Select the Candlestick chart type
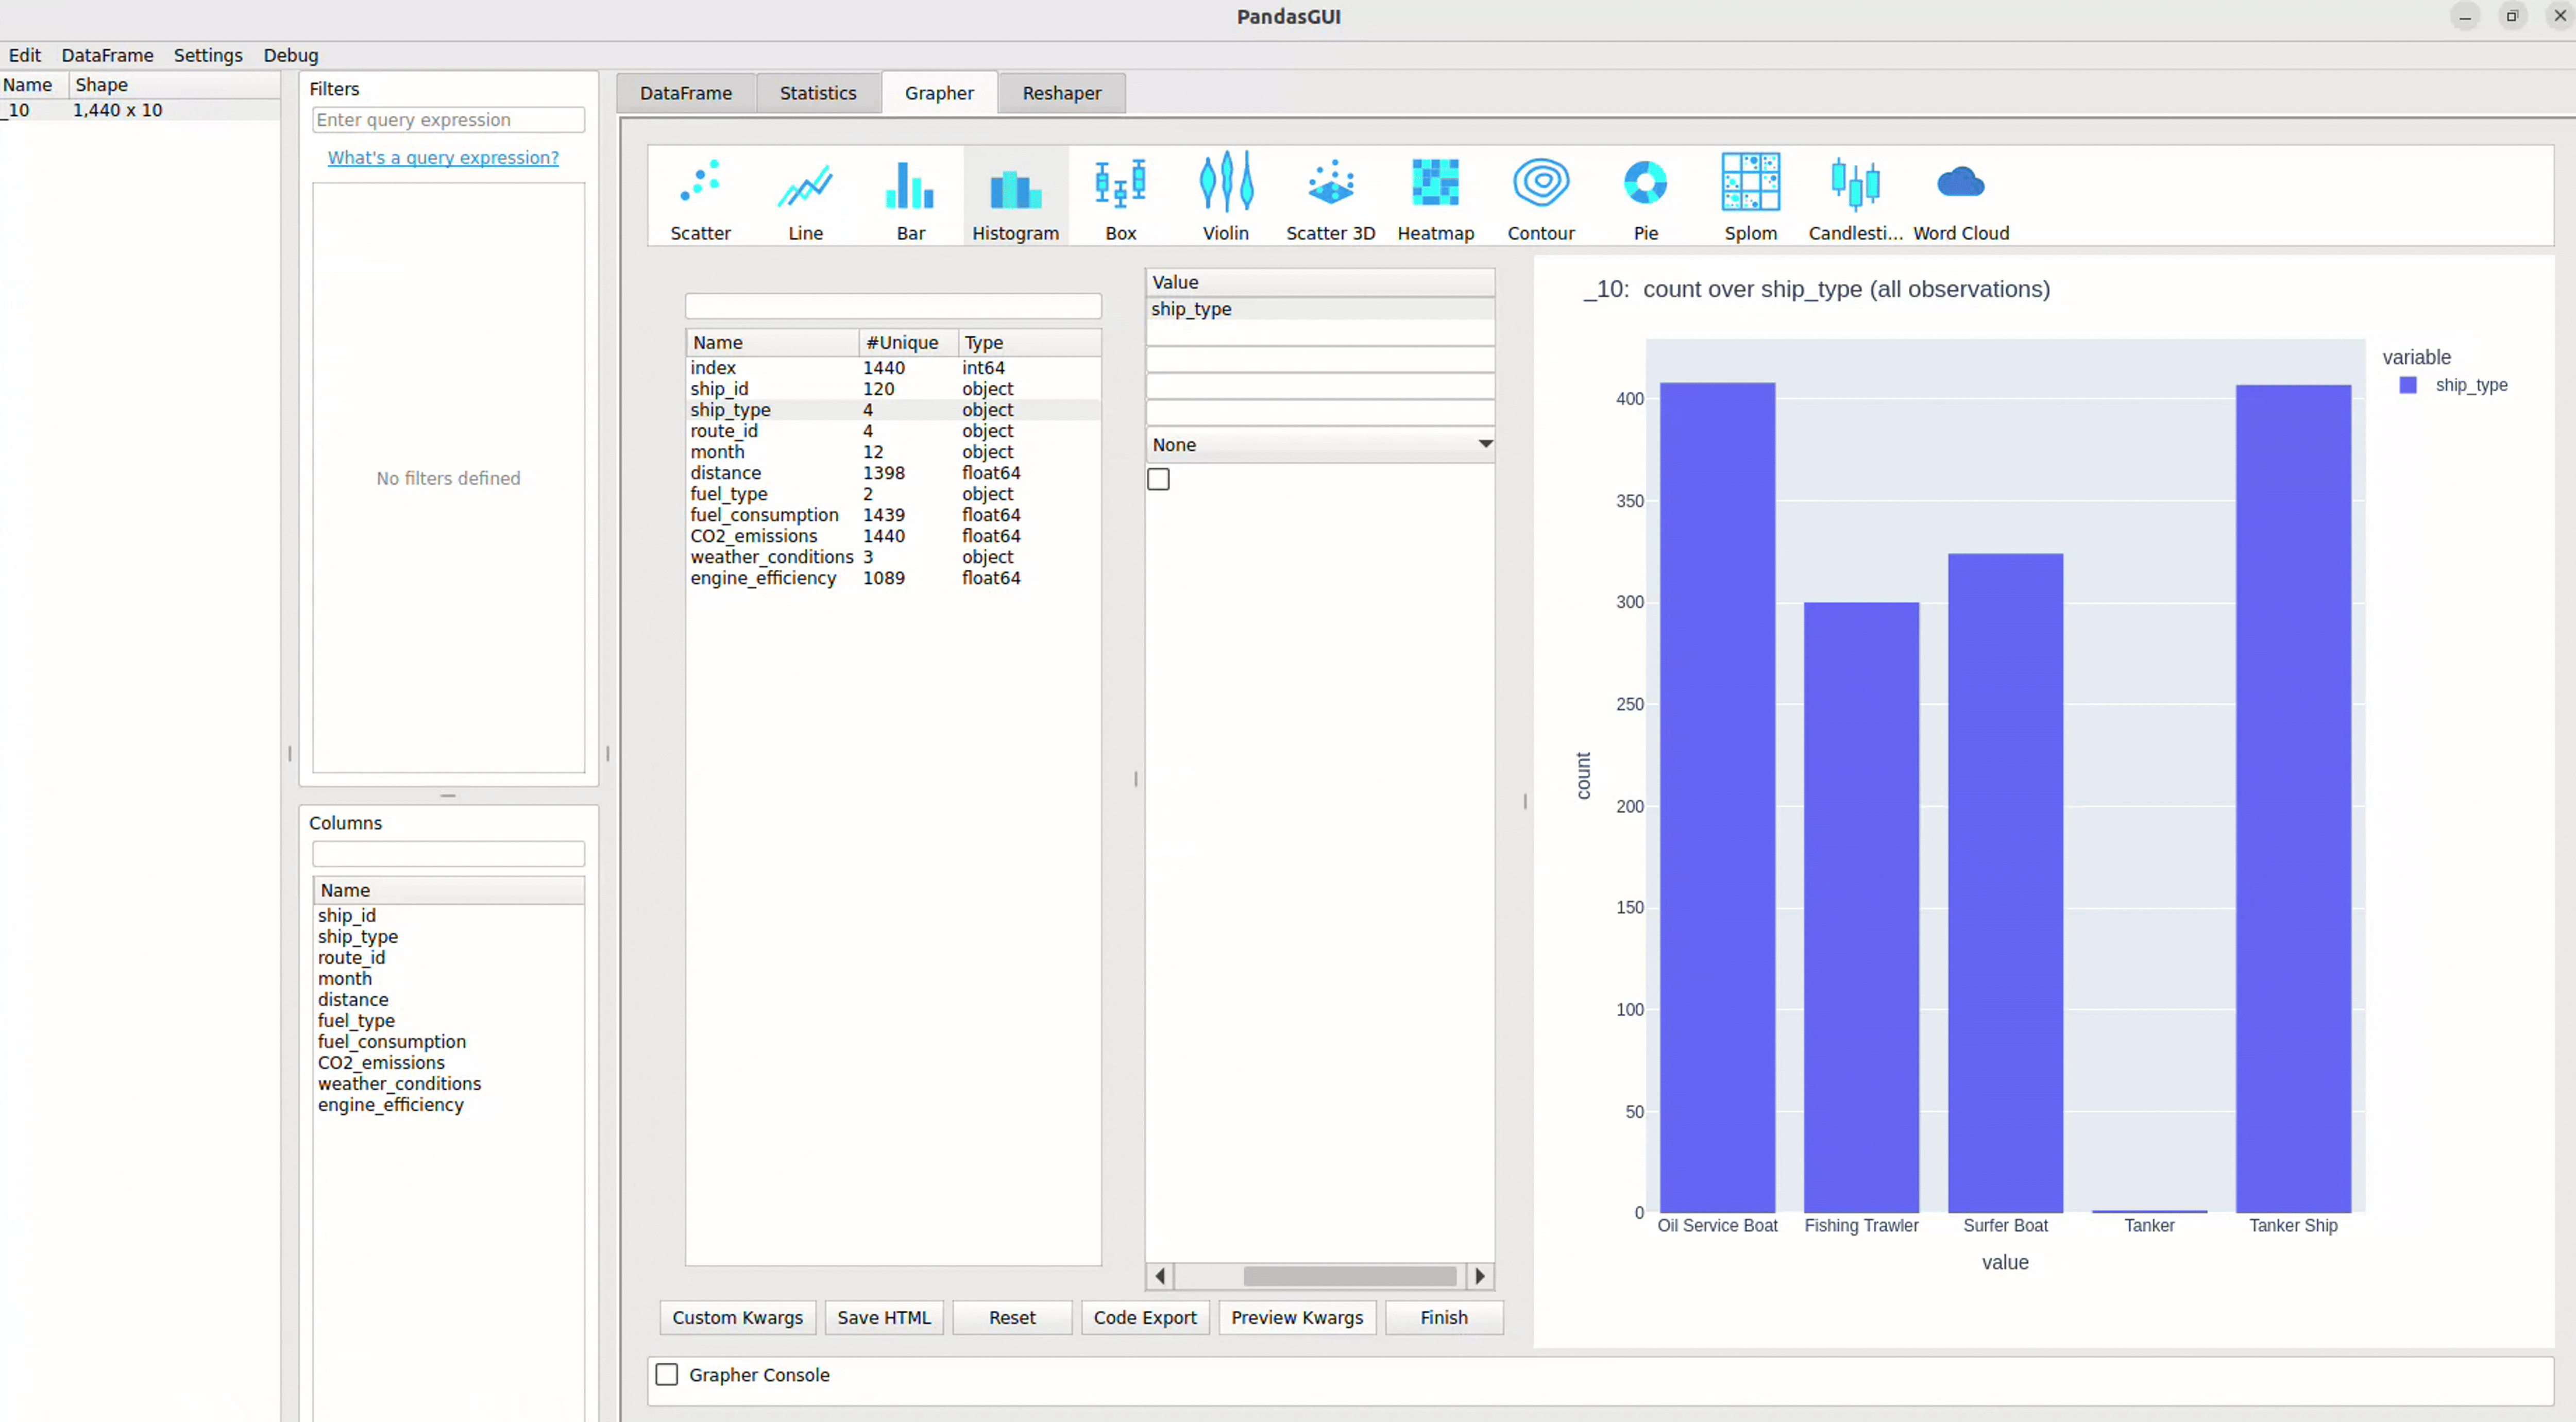The image size is (2576, 1422). pos(1855,196)
